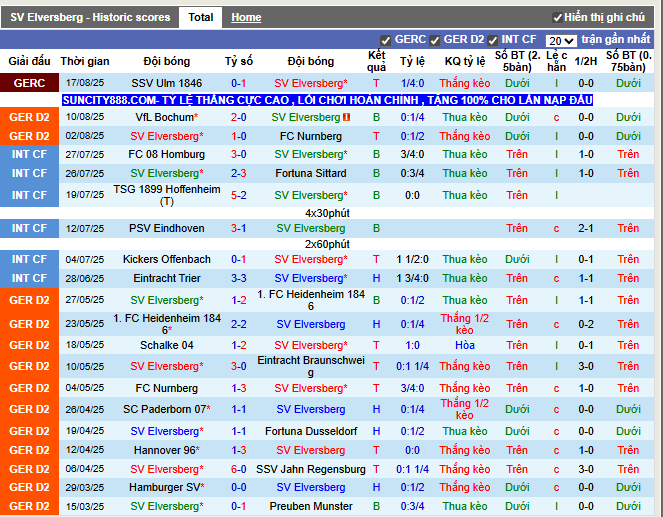
Task: Click the INT CF label for 27/07/25
Action: click(29, 154)
